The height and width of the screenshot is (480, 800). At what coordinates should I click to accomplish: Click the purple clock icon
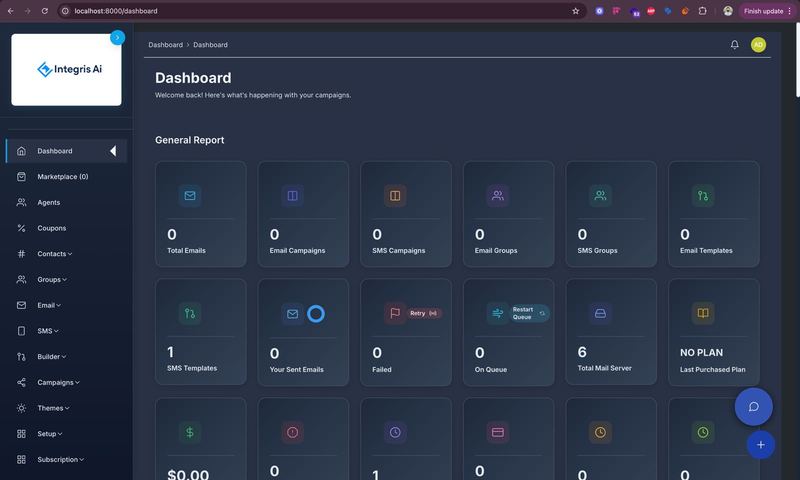395,433
